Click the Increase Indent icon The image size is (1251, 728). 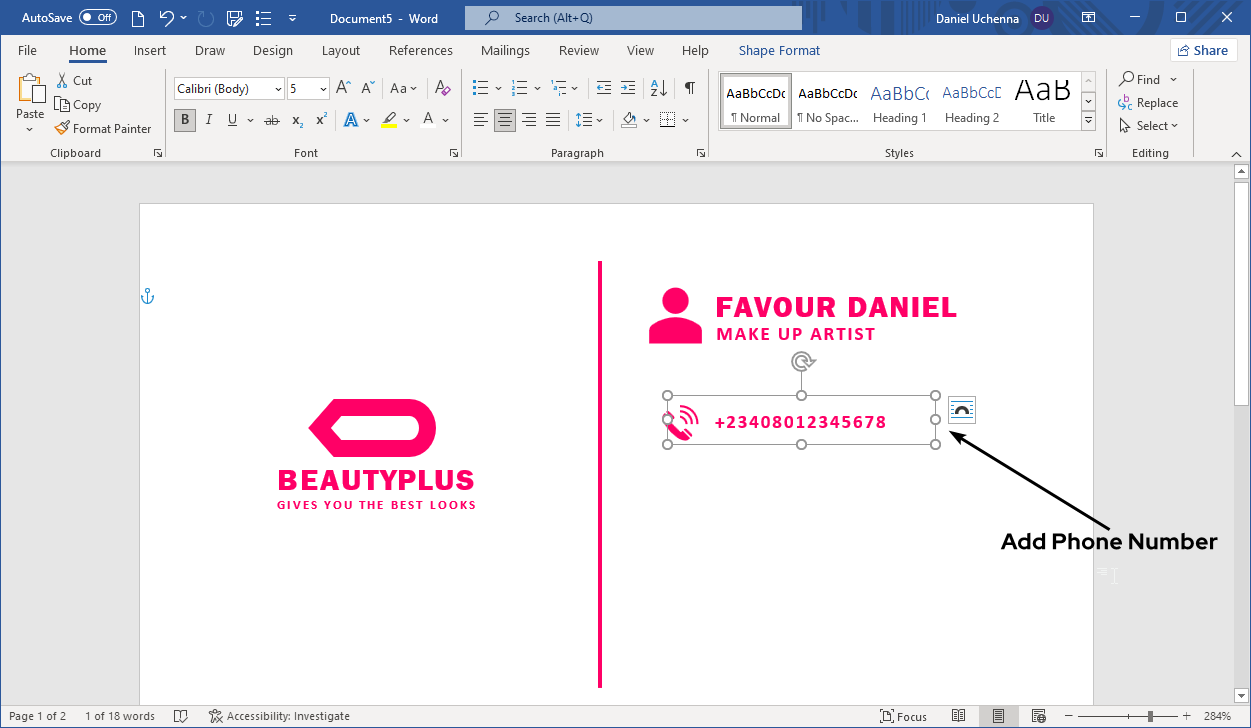(627, 89)
